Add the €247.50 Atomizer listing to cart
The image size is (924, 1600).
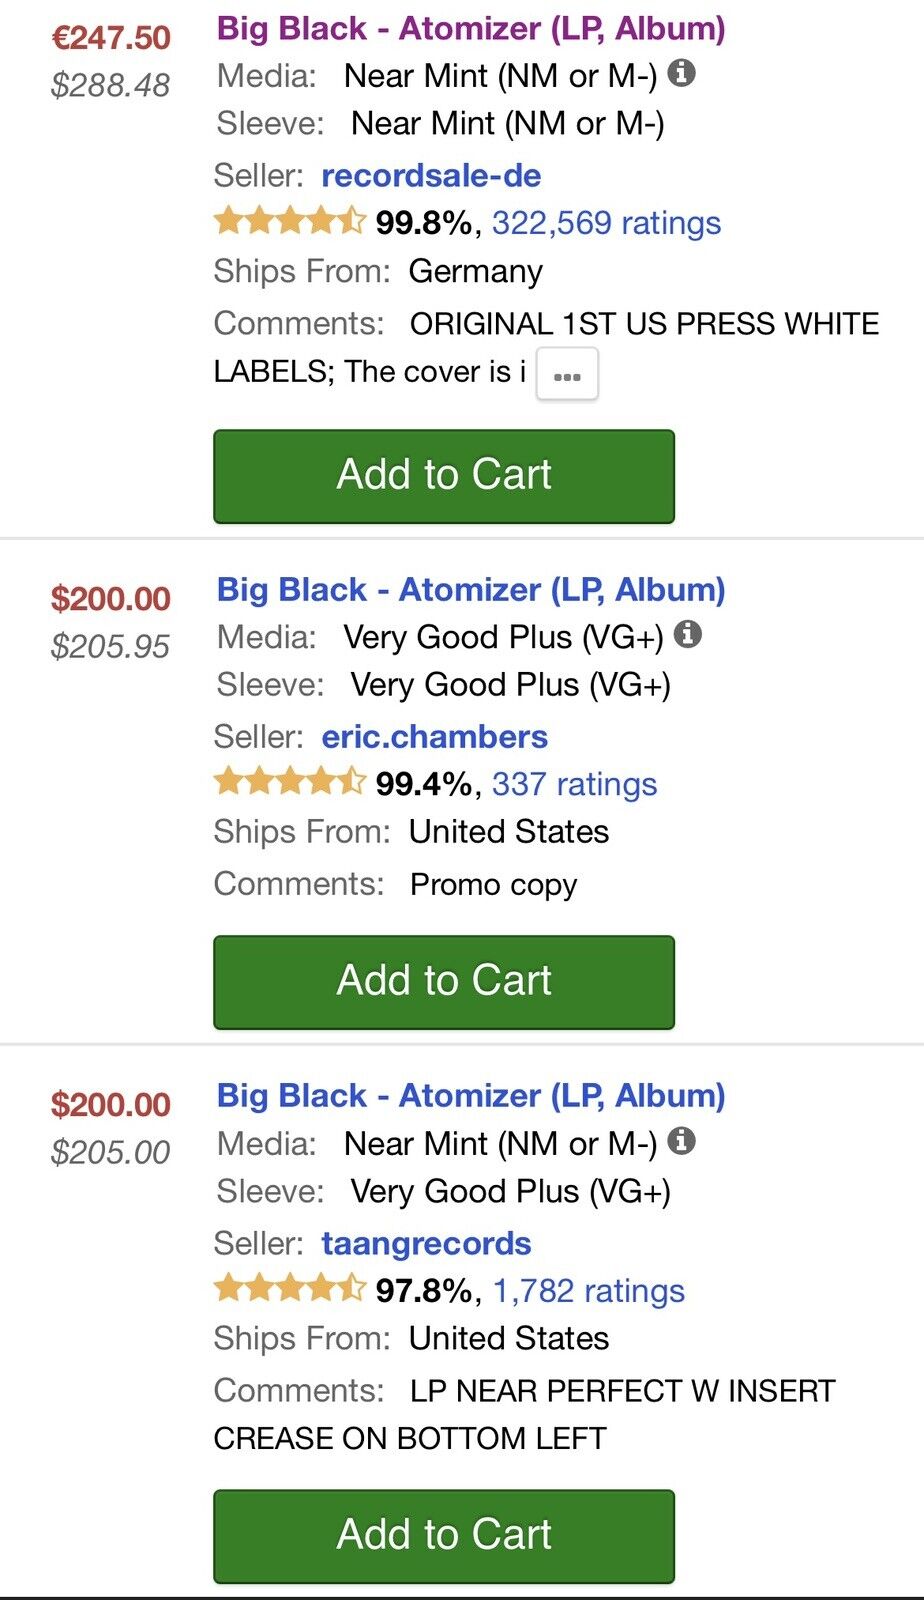444,476
